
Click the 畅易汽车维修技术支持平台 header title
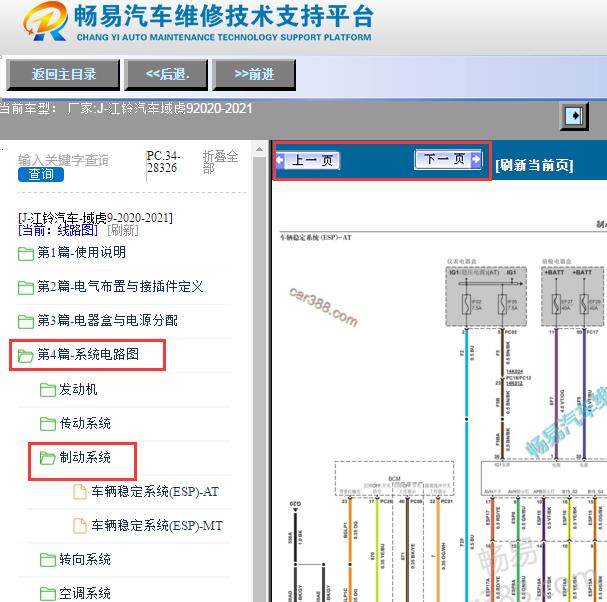[224, 17]
